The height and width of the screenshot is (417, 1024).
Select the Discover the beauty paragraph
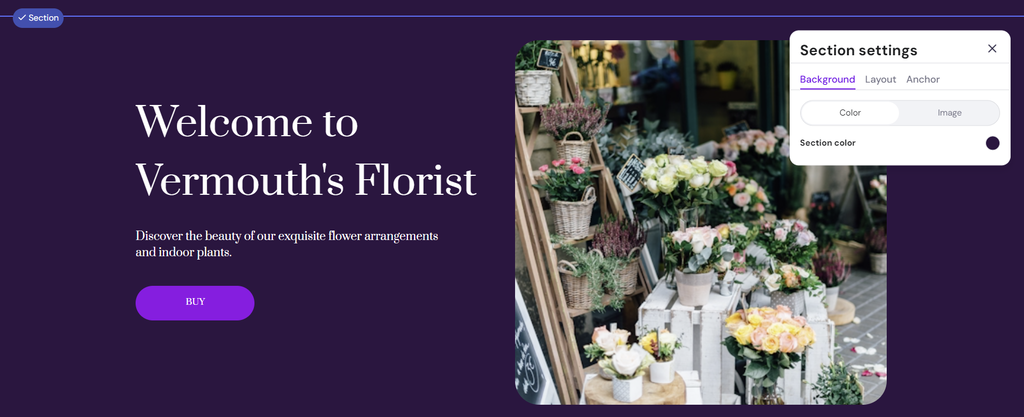[x=287, y=244]
